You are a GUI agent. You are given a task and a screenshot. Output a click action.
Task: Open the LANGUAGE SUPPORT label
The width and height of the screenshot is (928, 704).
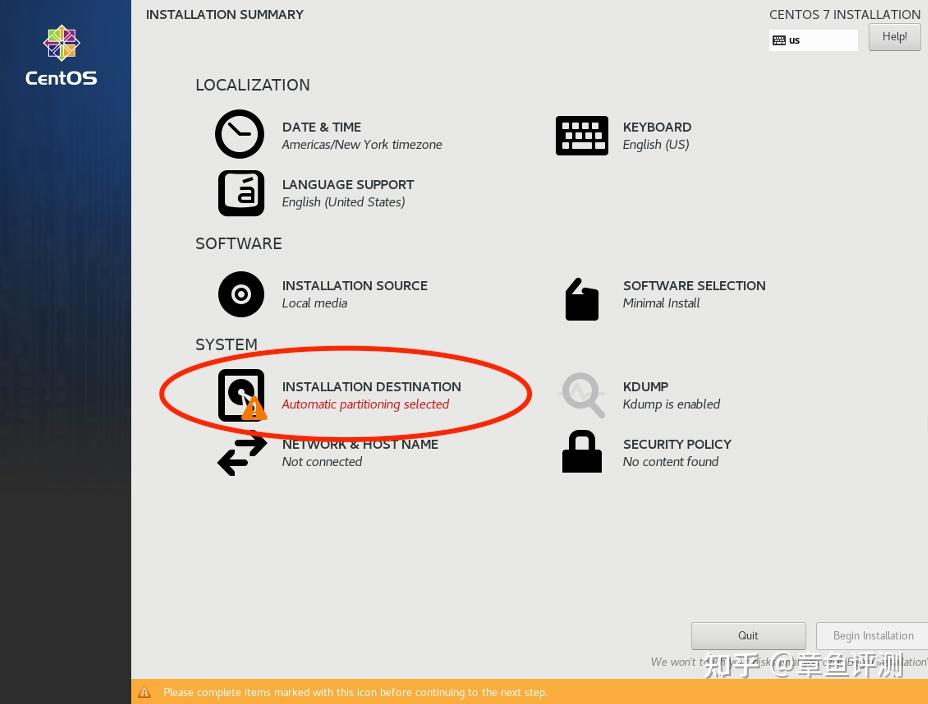[348, 185]
